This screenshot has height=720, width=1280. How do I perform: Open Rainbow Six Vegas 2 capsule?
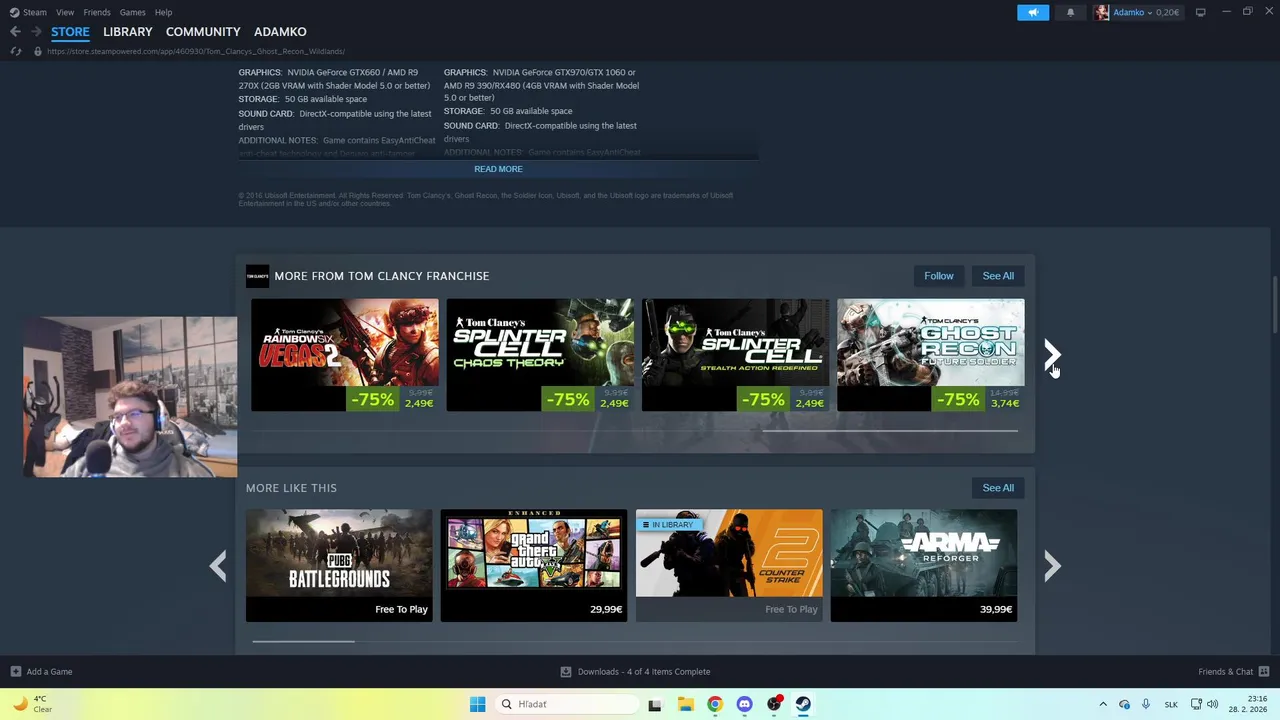pos(345,355)
